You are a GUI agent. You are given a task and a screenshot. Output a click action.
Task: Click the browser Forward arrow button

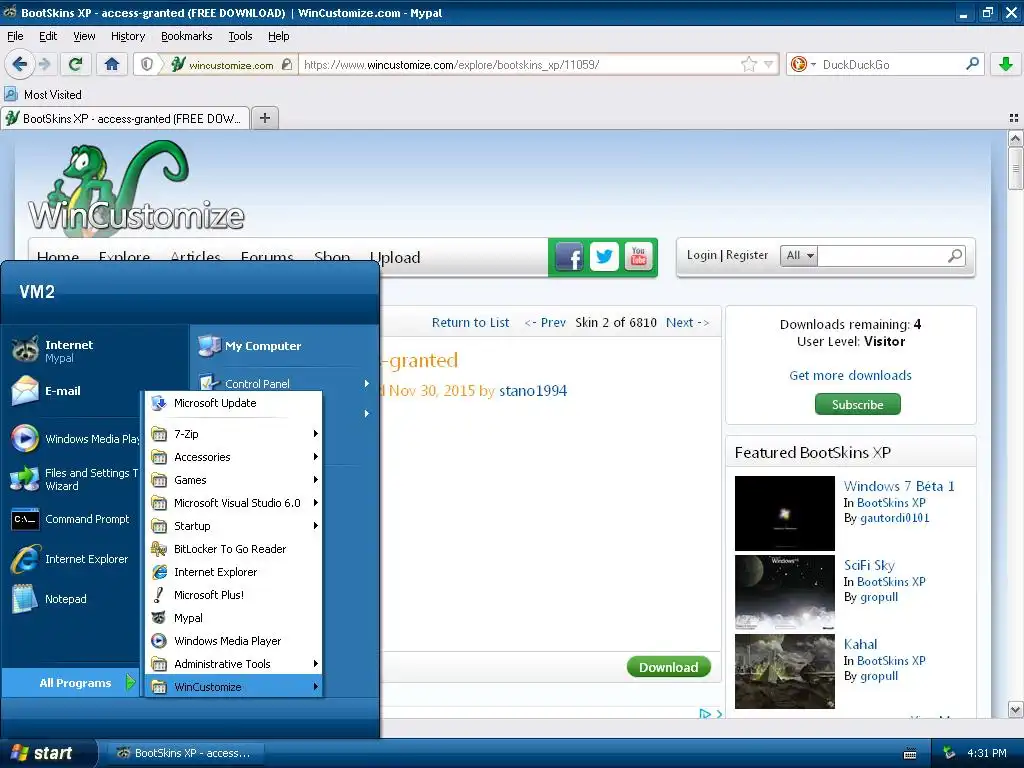[44, 64]
